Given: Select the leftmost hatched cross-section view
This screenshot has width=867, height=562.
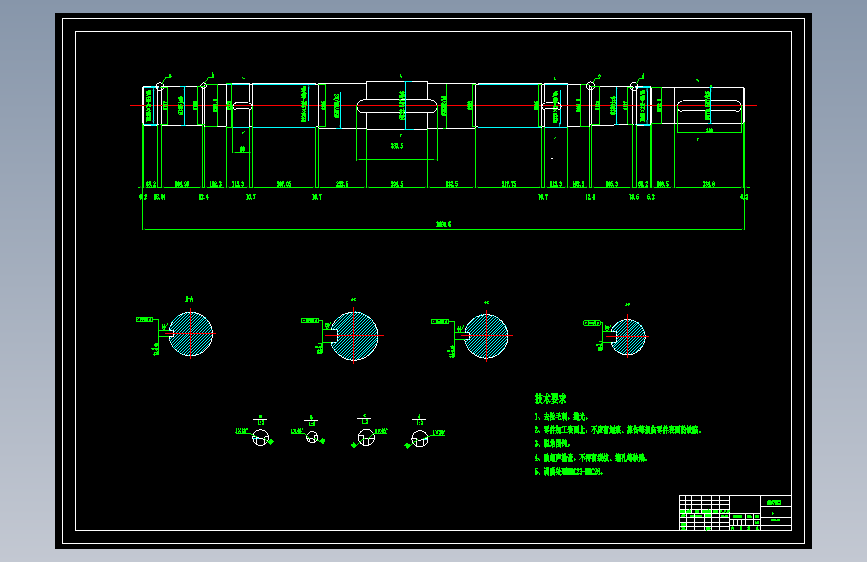Looking at the screenshot, I should coord(190,334).
